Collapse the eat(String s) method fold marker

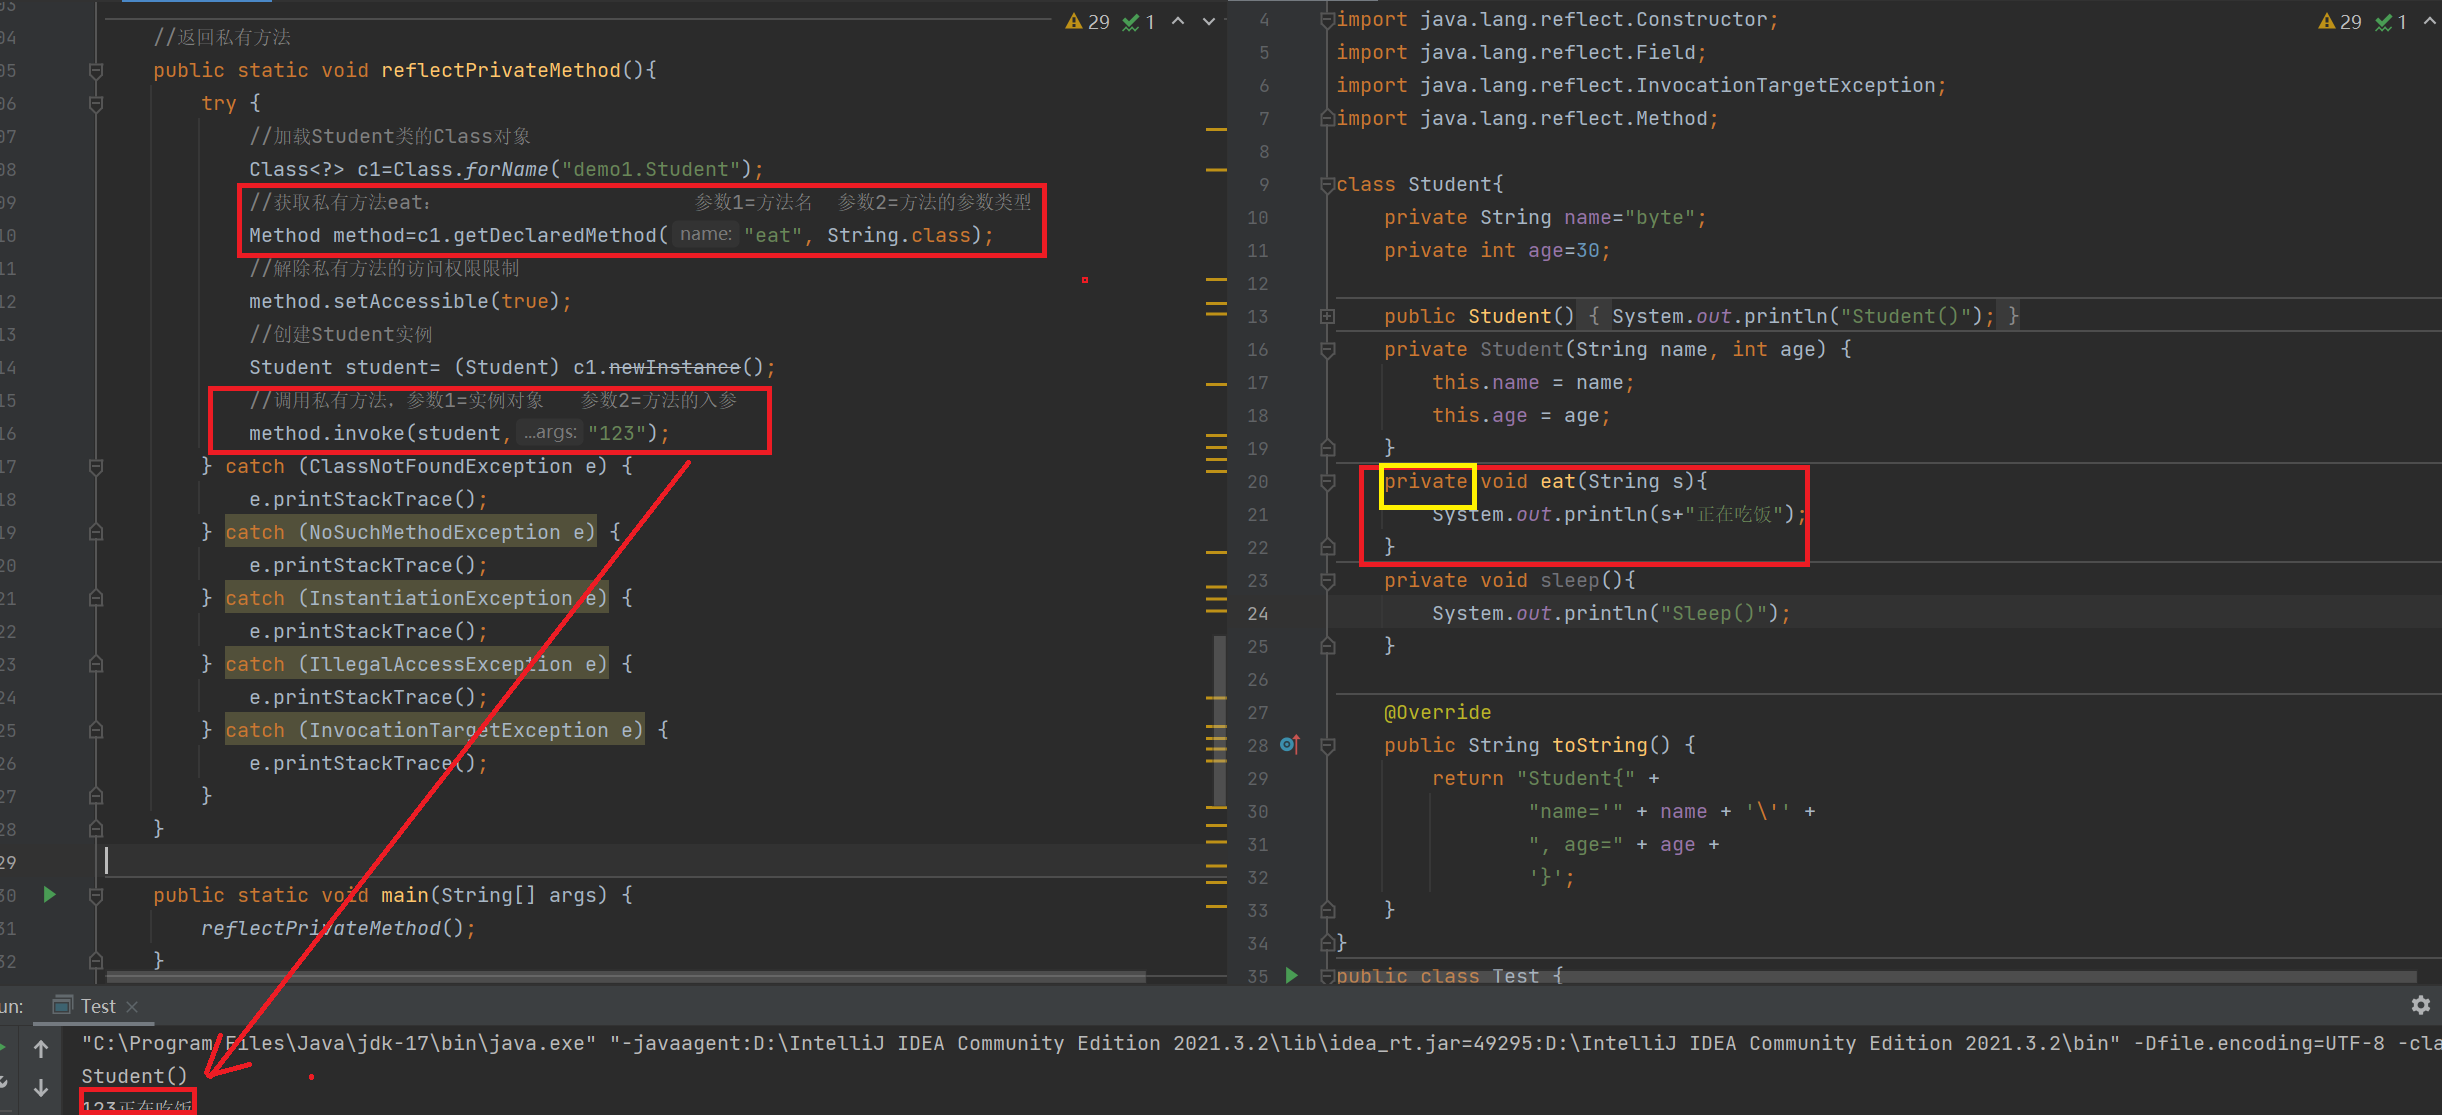(x=1327, y=482)
